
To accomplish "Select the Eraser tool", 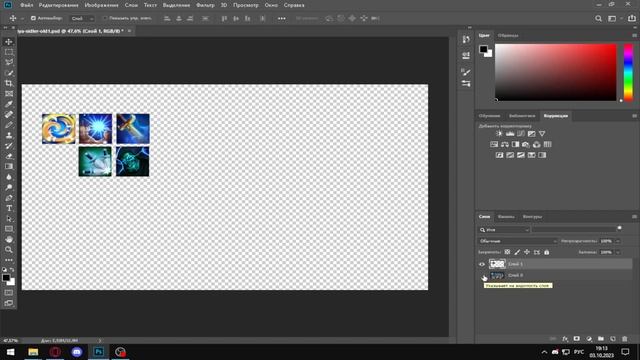I will 9,156.
